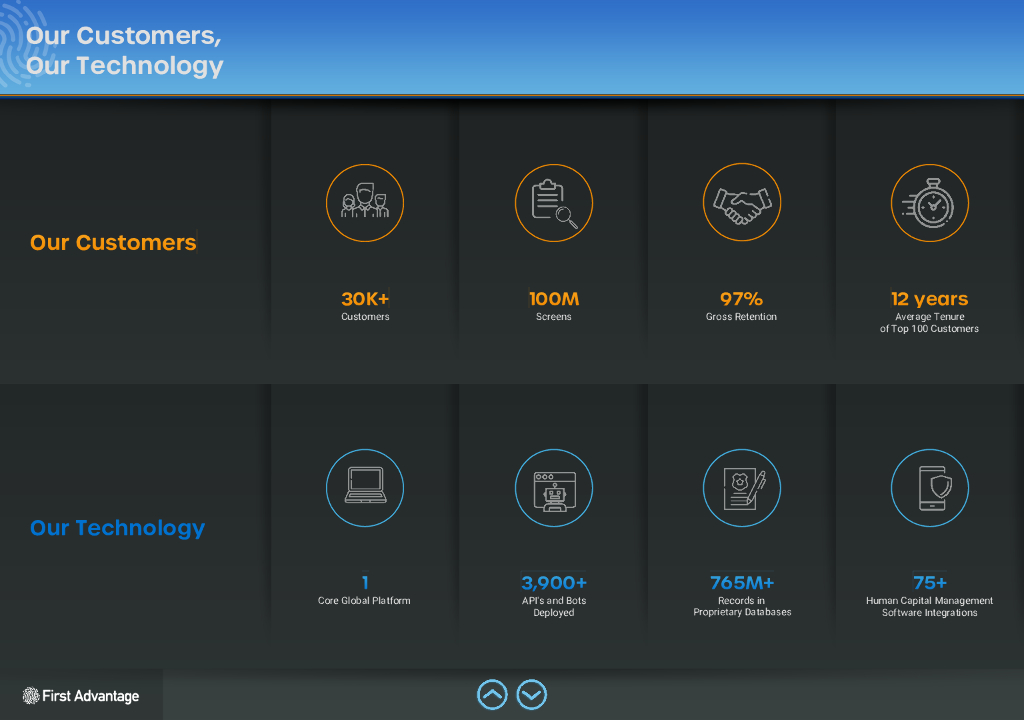
Task: Click the handshake gross retention icon
Action: tap(742, 203)
